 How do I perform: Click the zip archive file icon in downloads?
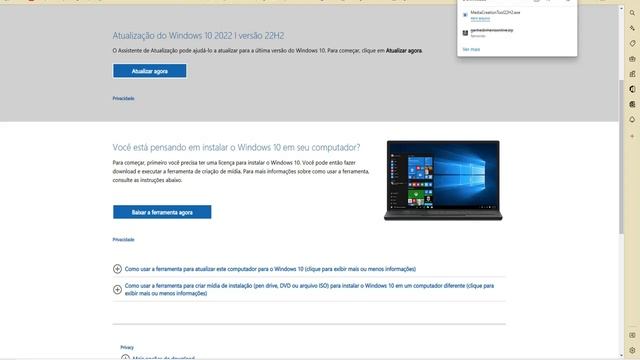tap(465, 33)
